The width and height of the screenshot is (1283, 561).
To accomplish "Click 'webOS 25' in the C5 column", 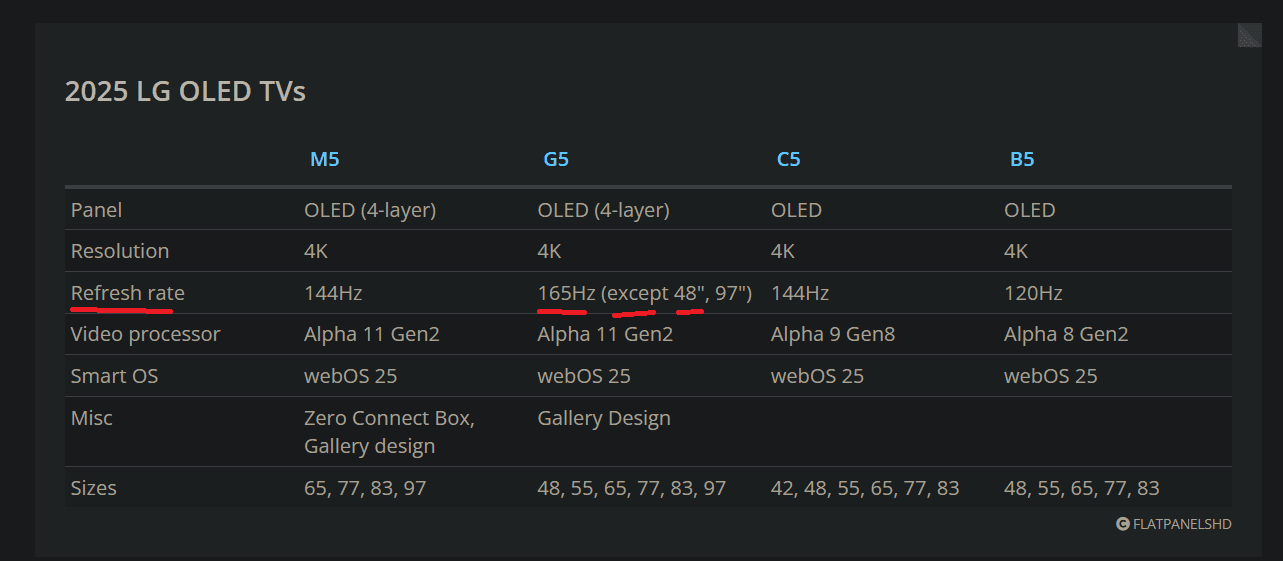I will [x=817, y=376].
